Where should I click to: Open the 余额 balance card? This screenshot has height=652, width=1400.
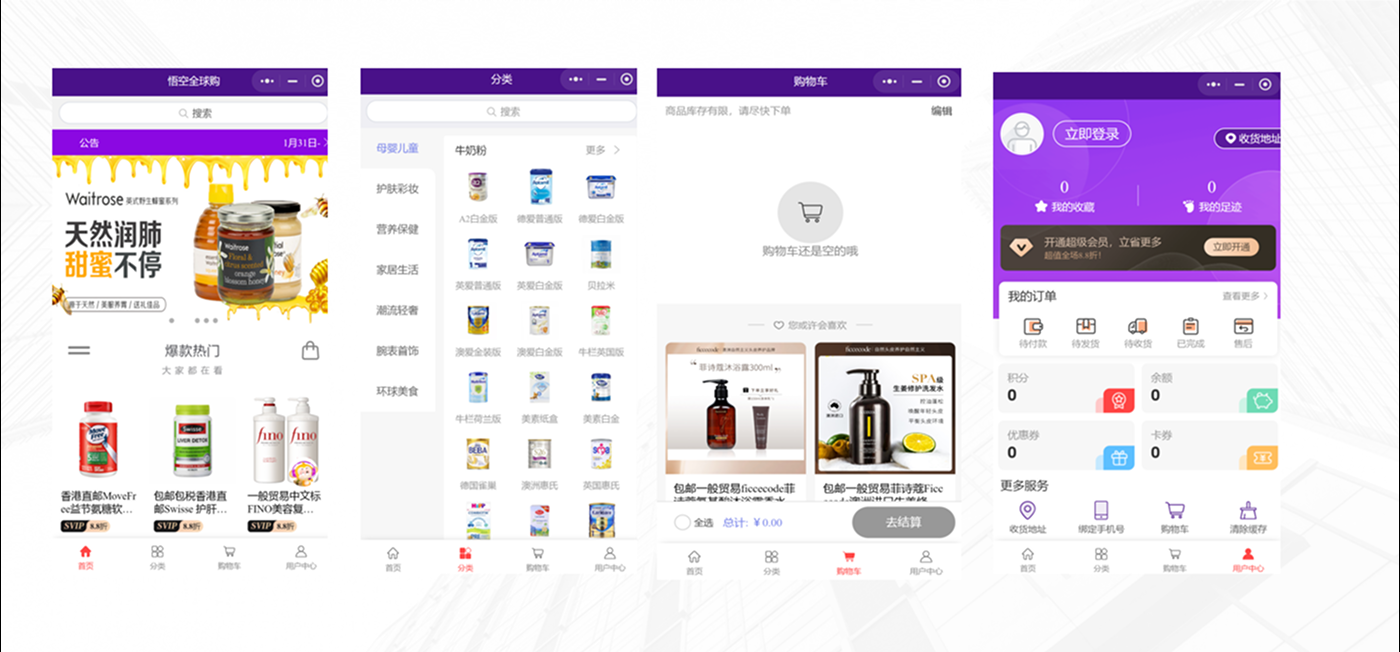tap(1210, 388)
